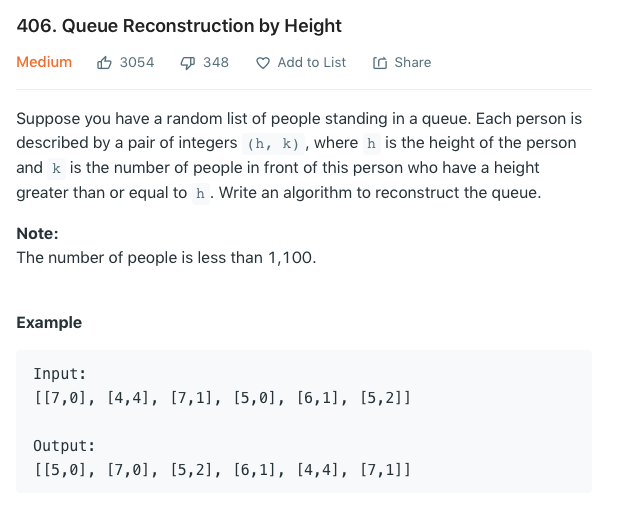
Task: Click the thumbs-down dislike icon
Action: coord(187,63)
